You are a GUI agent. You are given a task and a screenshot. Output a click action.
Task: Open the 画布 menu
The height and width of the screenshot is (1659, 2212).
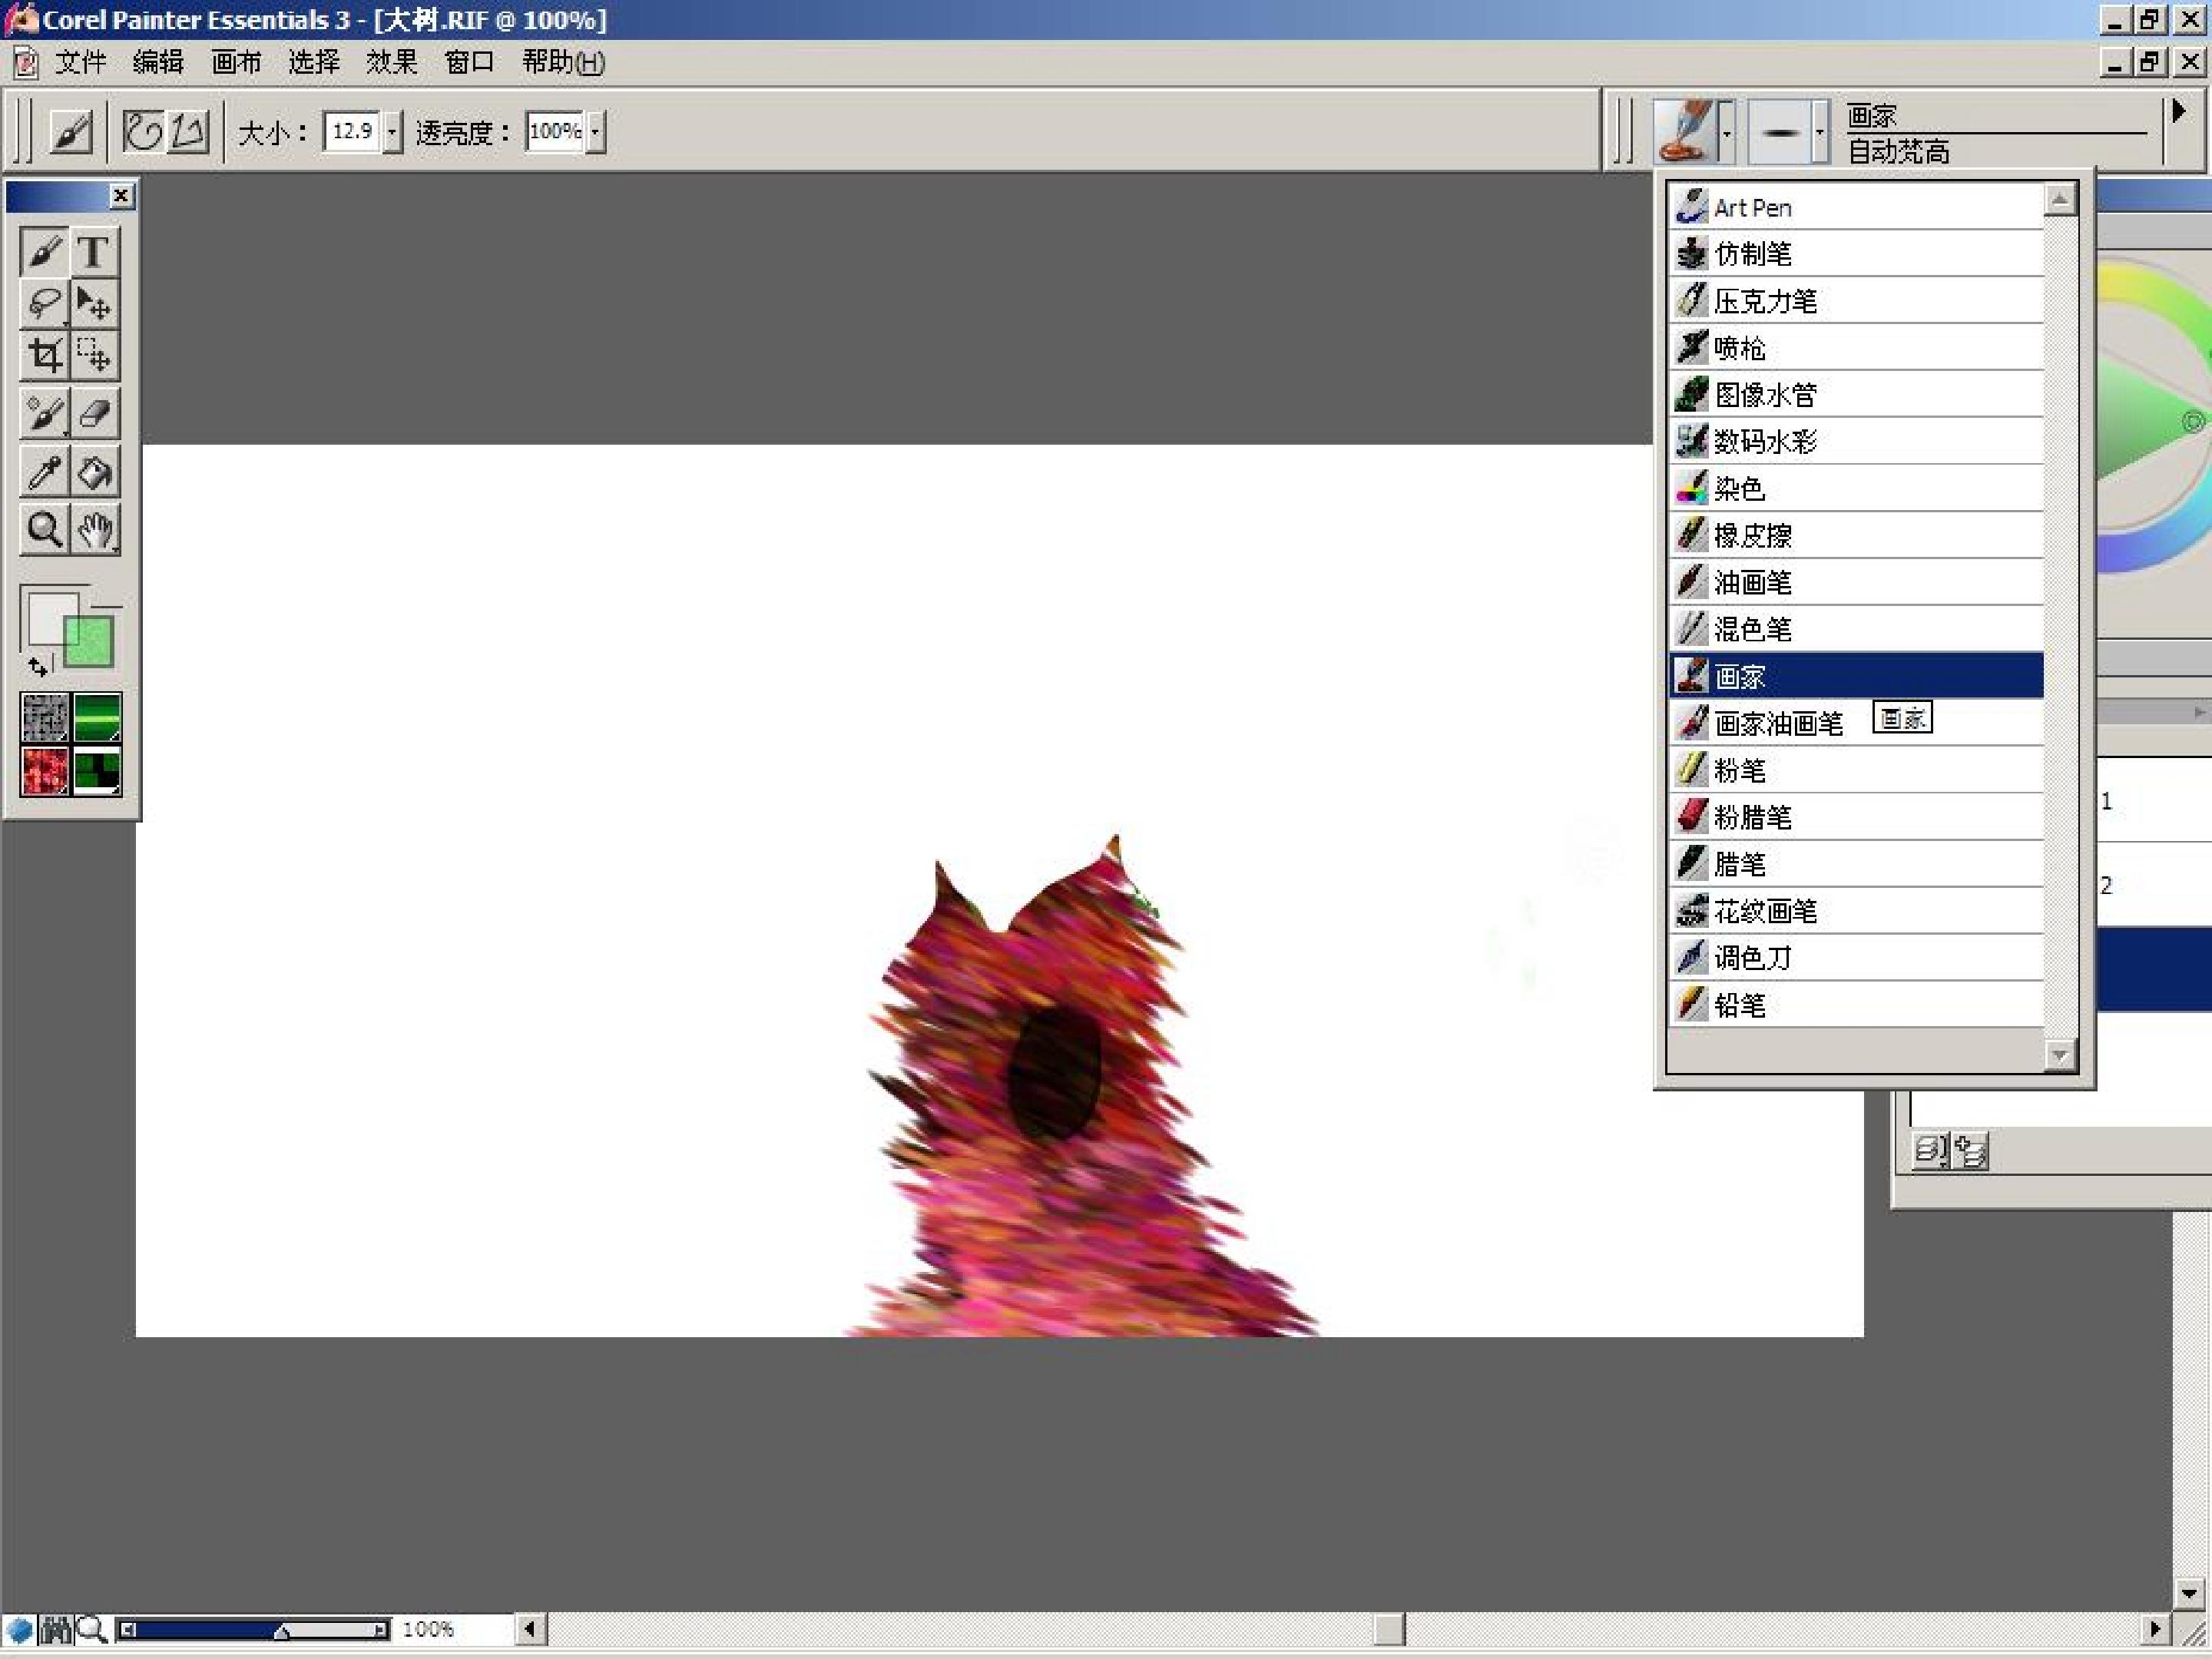click(x=236, y=62)
